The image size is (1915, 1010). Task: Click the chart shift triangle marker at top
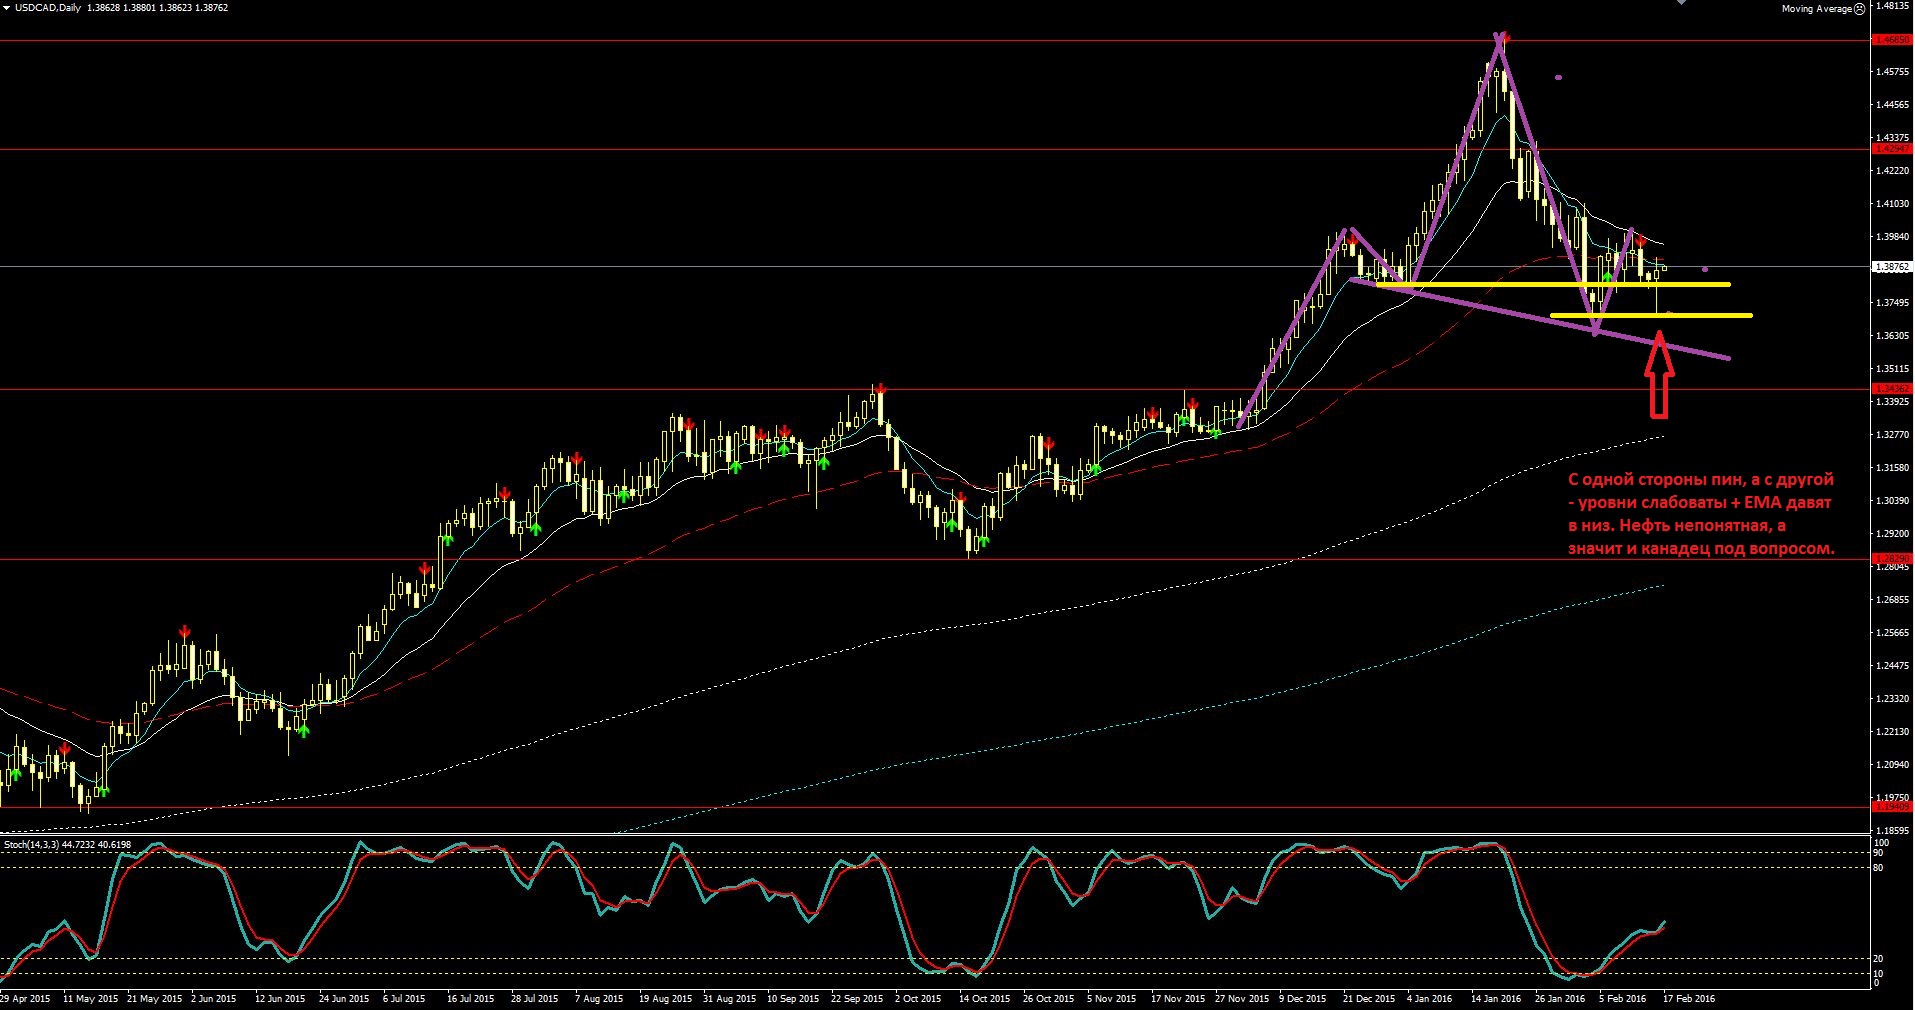click(1681, 3)
